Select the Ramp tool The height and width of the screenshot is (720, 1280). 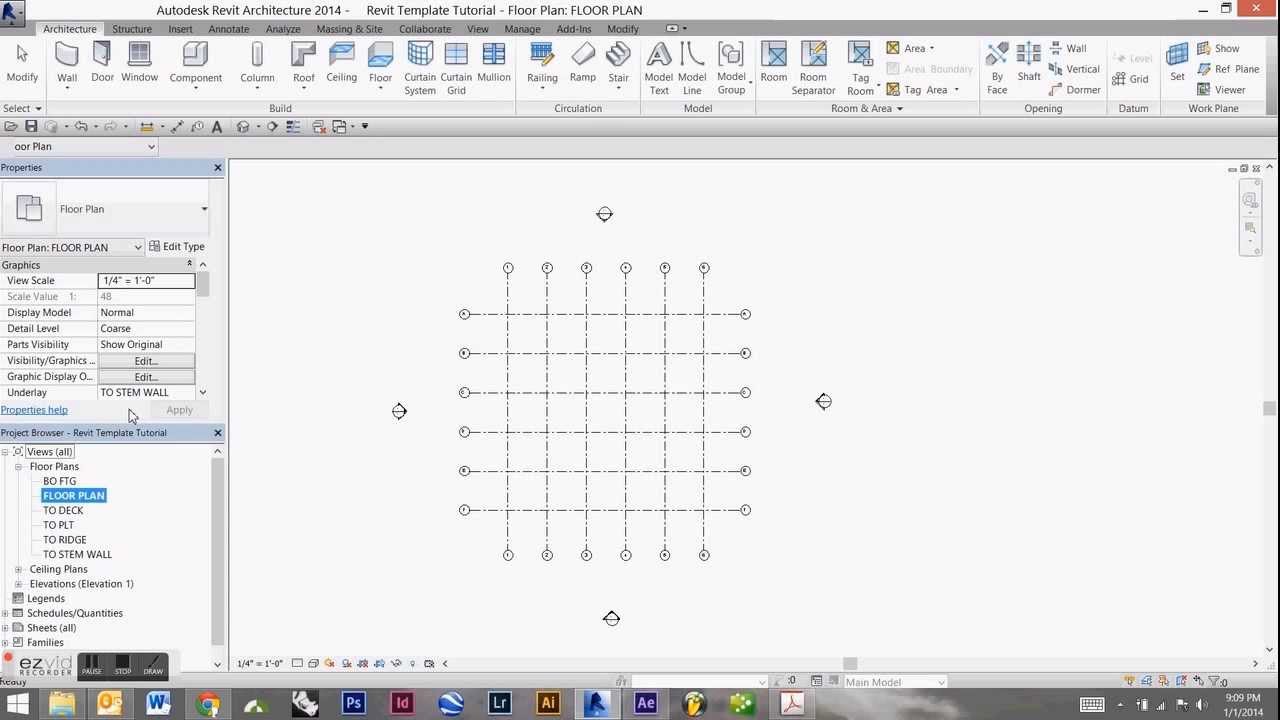582,63
